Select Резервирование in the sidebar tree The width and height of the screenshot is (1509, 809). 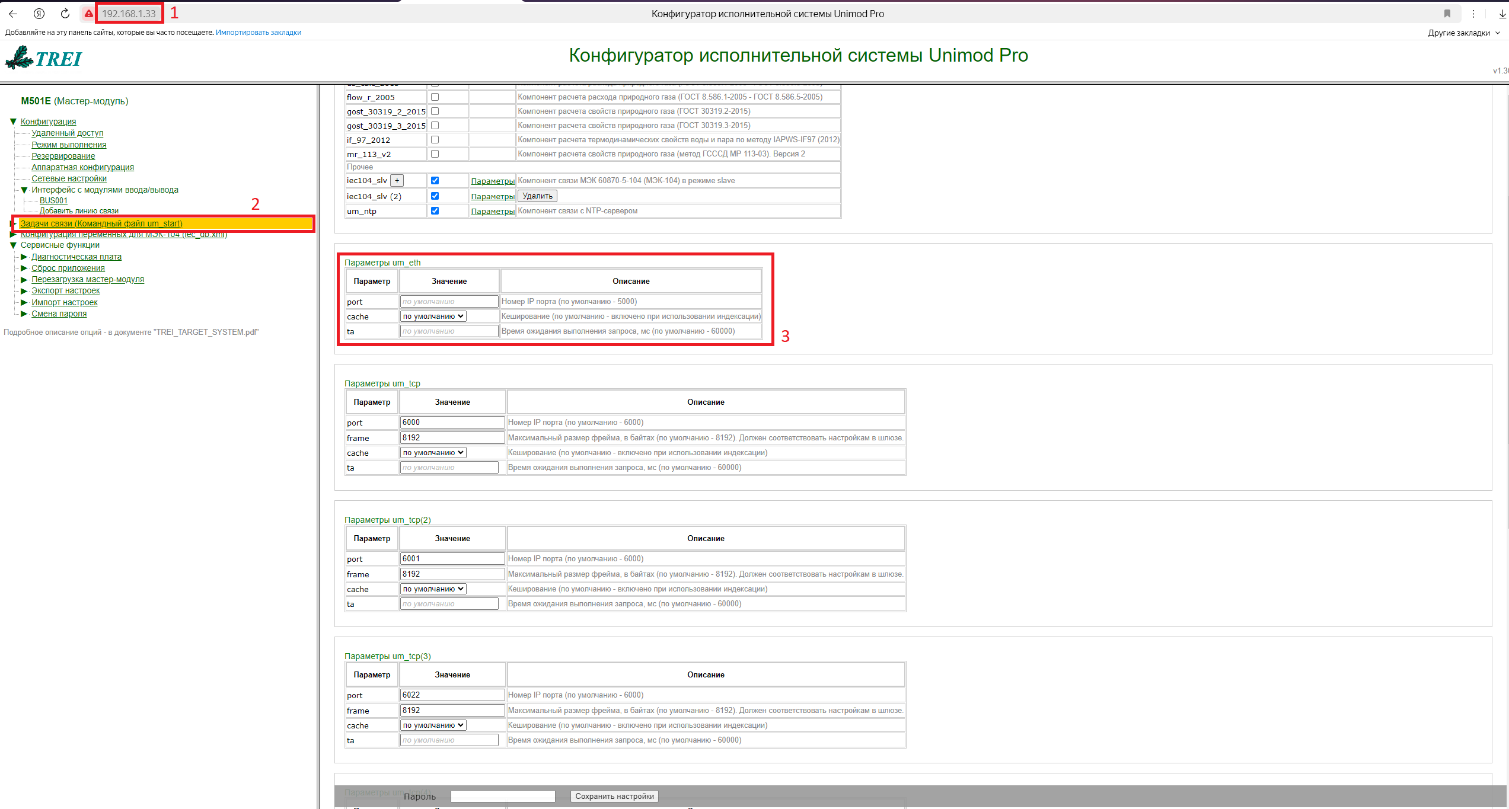(x=63, y=156)
